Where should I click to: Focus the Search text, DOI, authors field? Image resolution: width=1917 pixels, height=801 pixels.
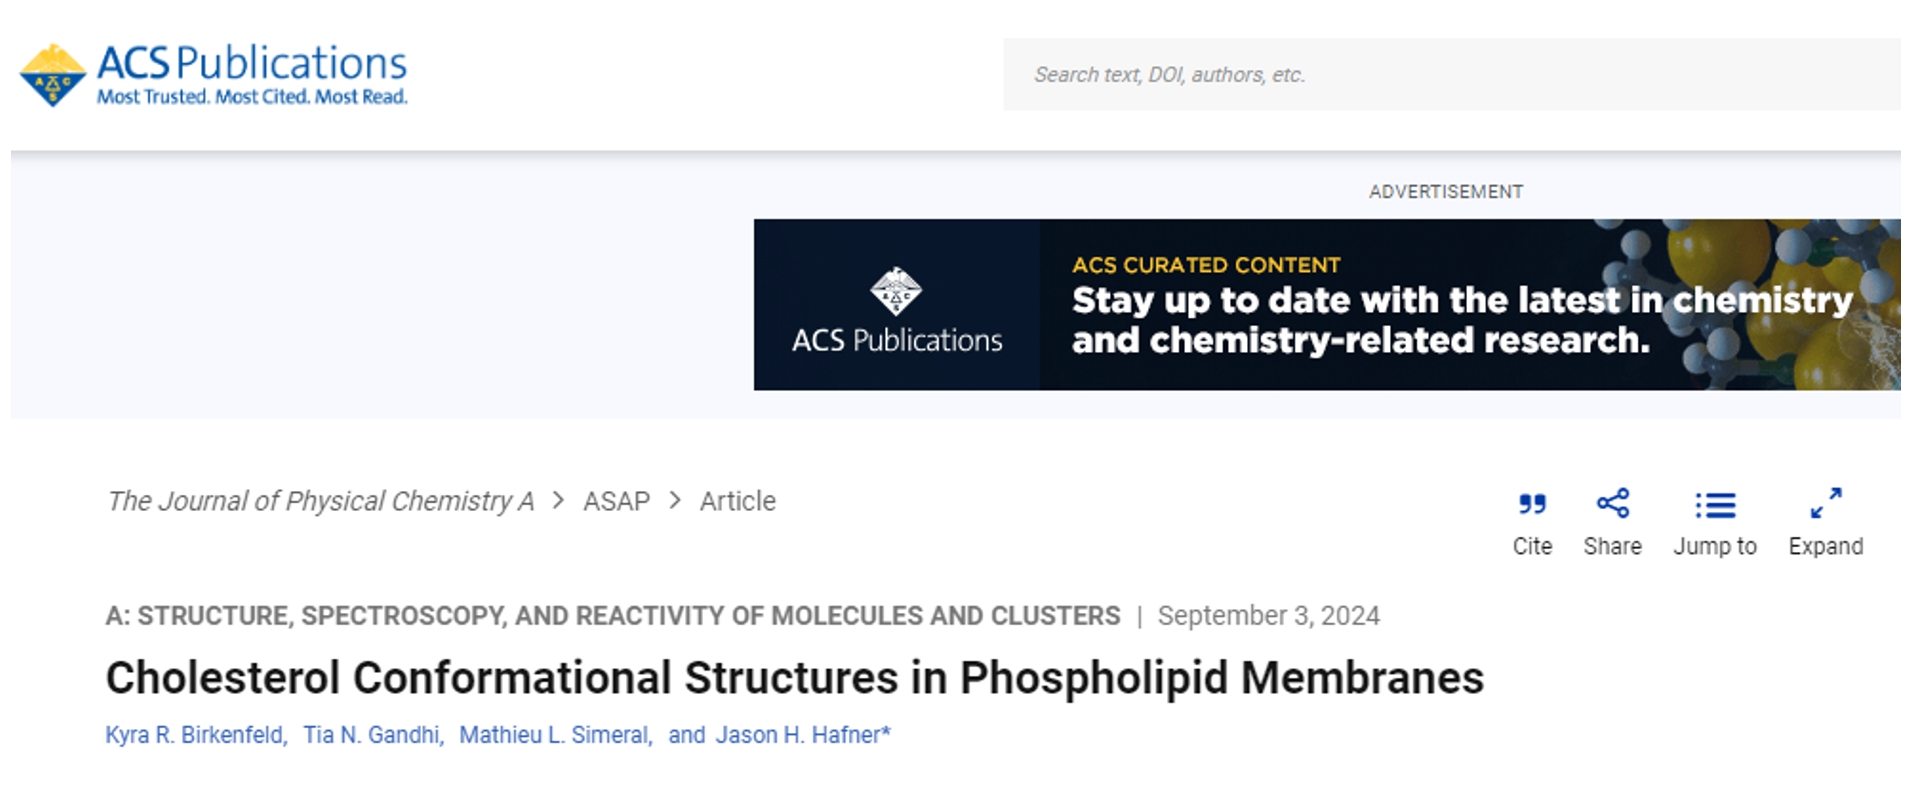(x=1451, y=75)
